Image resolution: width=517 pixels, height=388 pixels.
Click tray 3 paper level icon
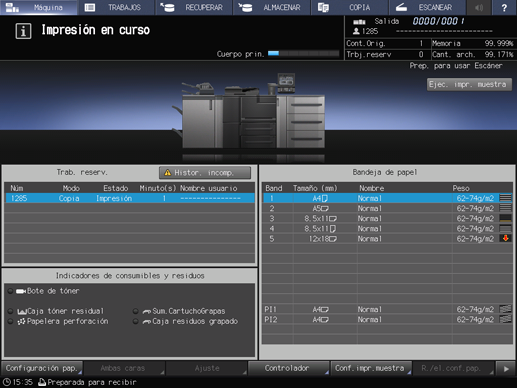click(x=505, y=218)
